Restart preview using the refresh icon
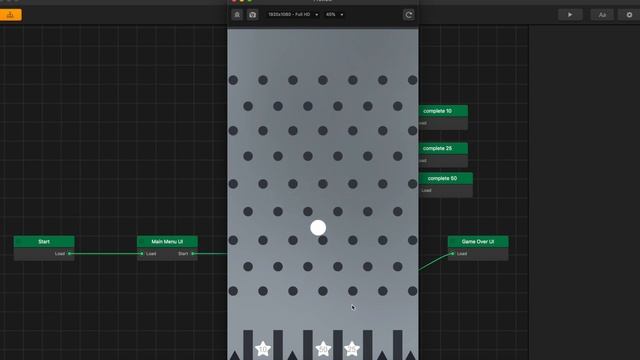Screen dimensions: 640x360 409,15
